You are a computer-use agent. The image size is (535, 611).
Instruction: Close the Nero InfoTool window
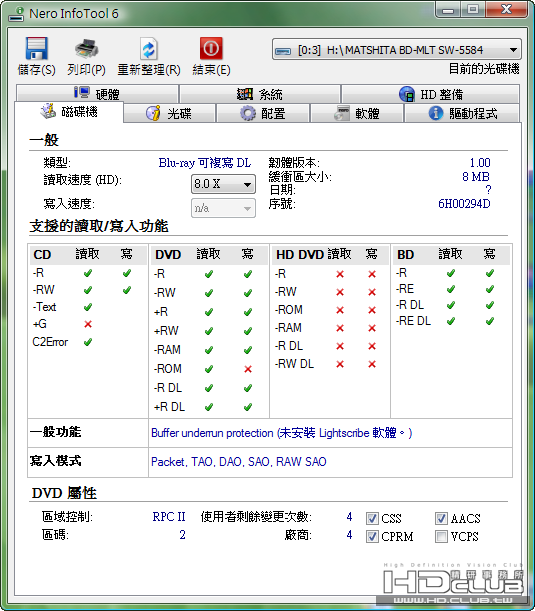click(x=507, y=9)
